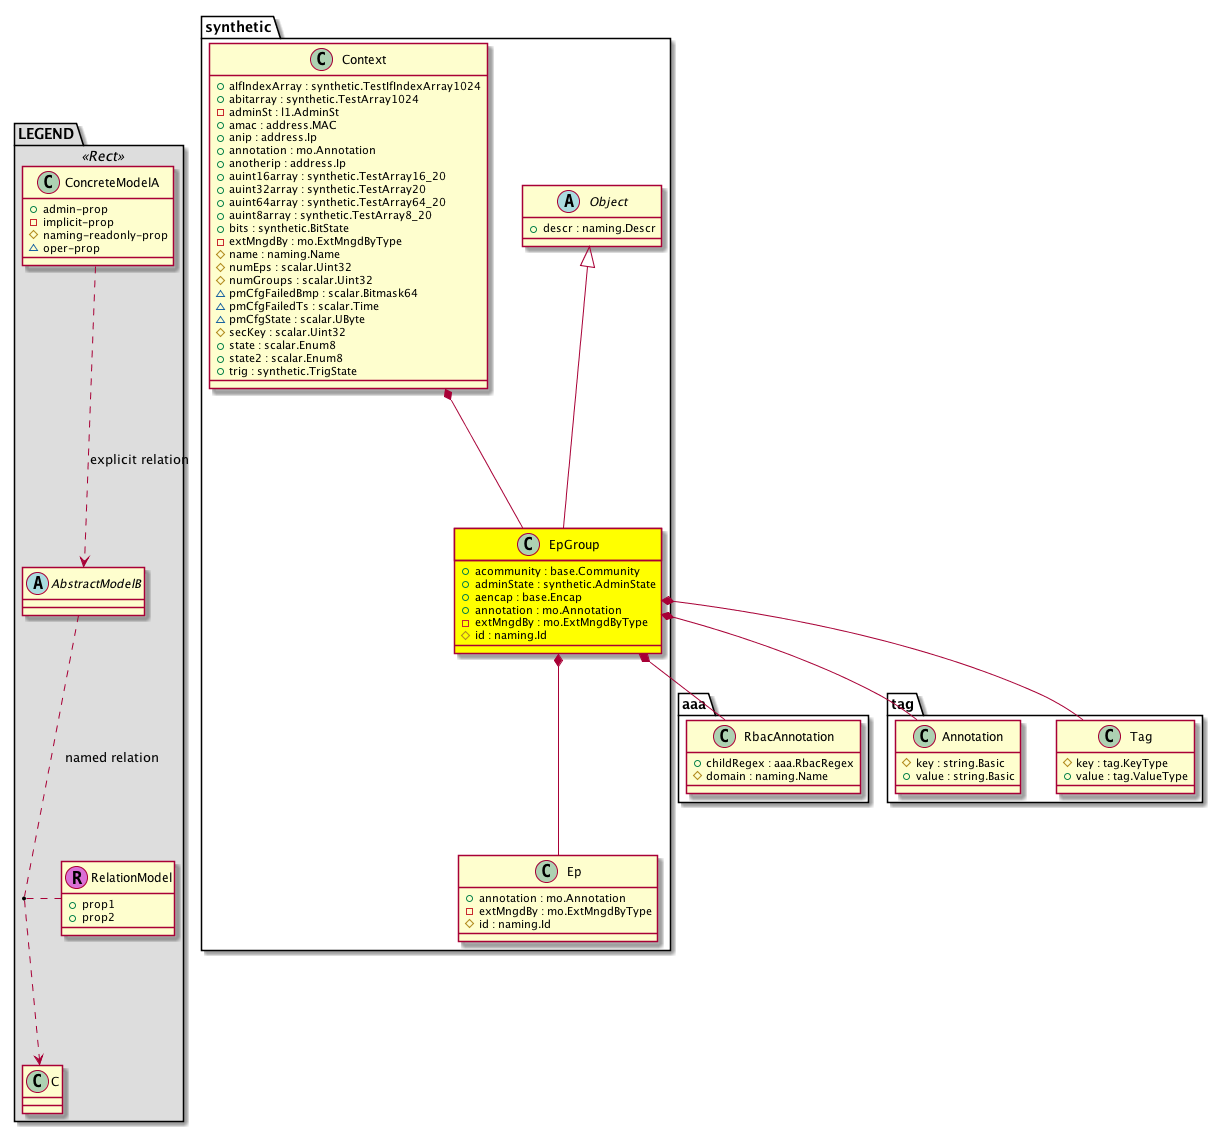Click the tag package tab label

pyautogui.click(x=902, y=704)
